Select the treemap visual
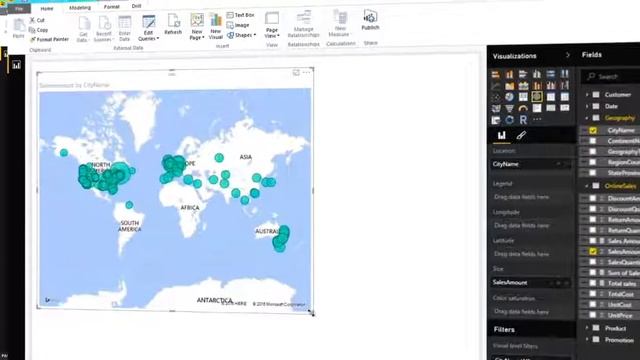Screen dimensions: 640x360 [523, 97]
